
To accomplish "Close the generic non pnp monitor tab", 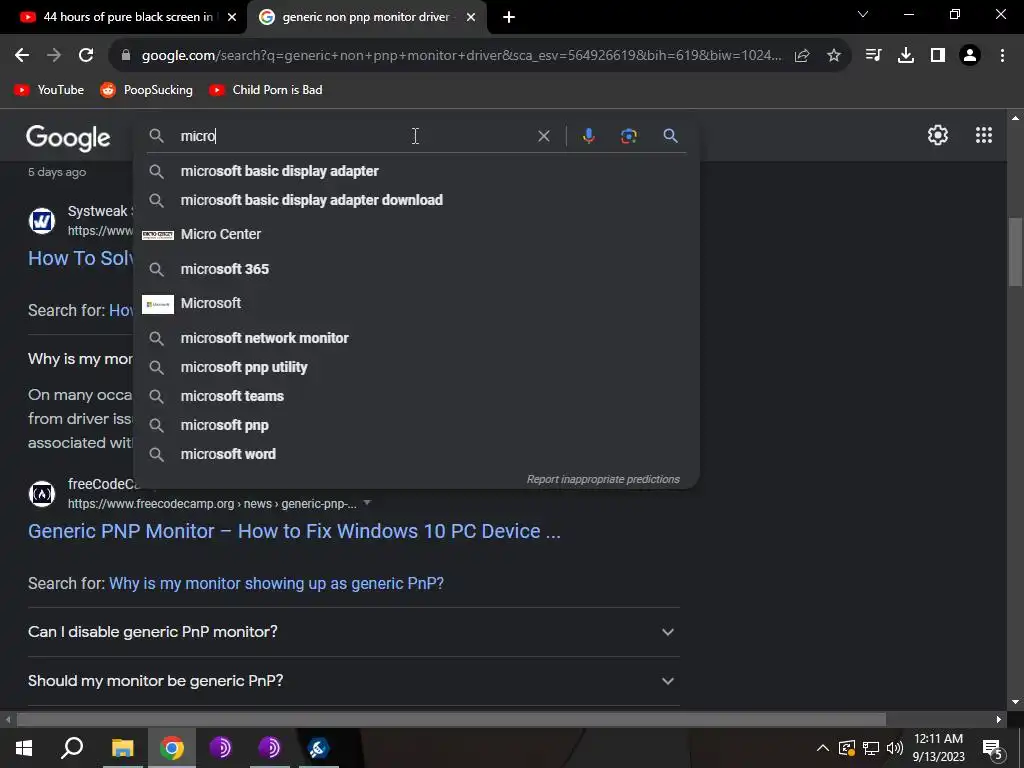I will pos(471,17).
